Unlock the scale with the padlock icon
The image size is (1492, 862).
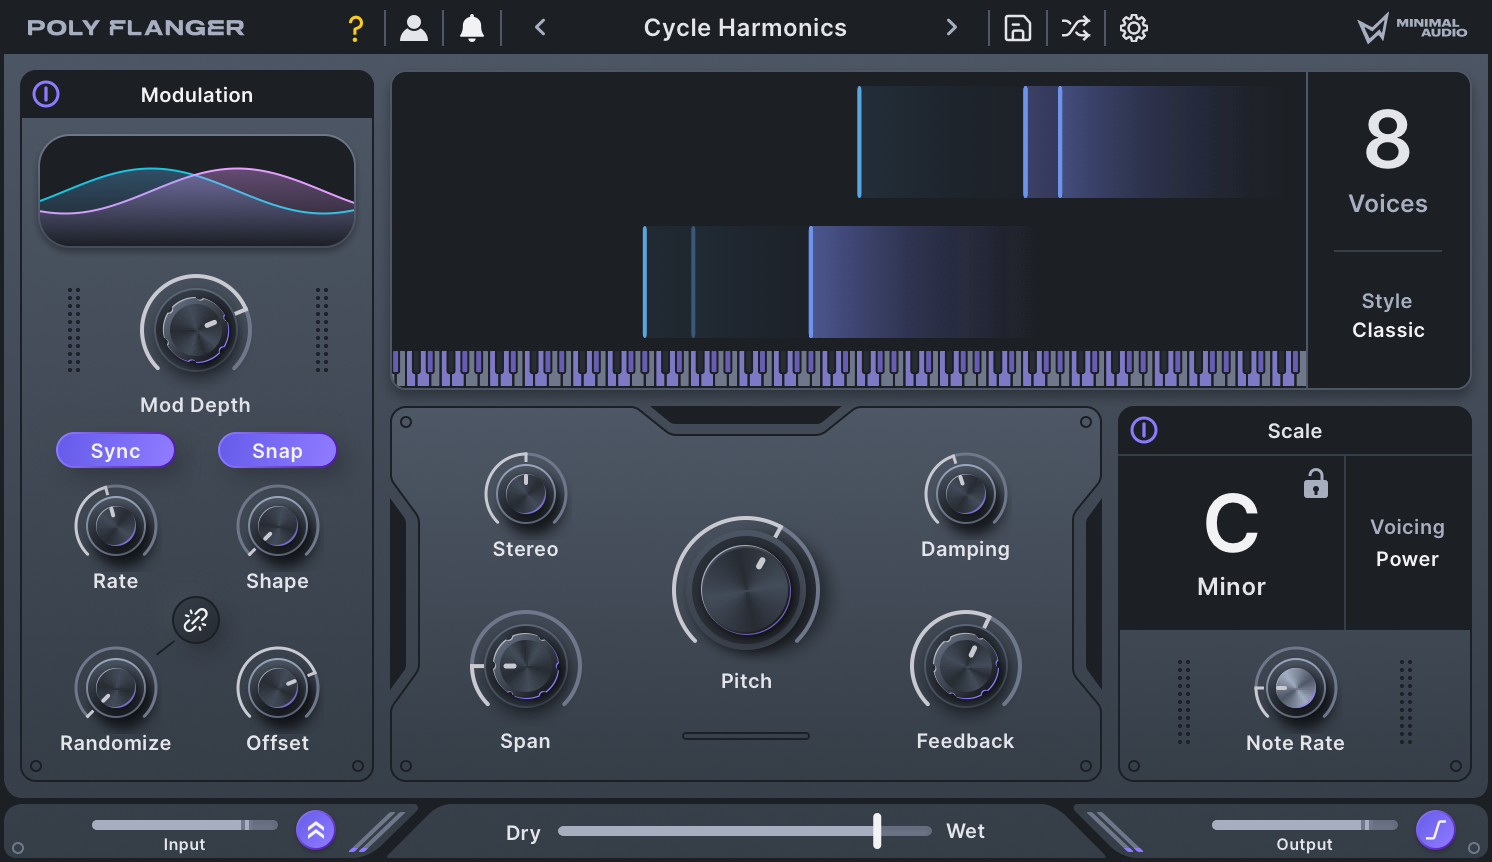[1317, 484]
